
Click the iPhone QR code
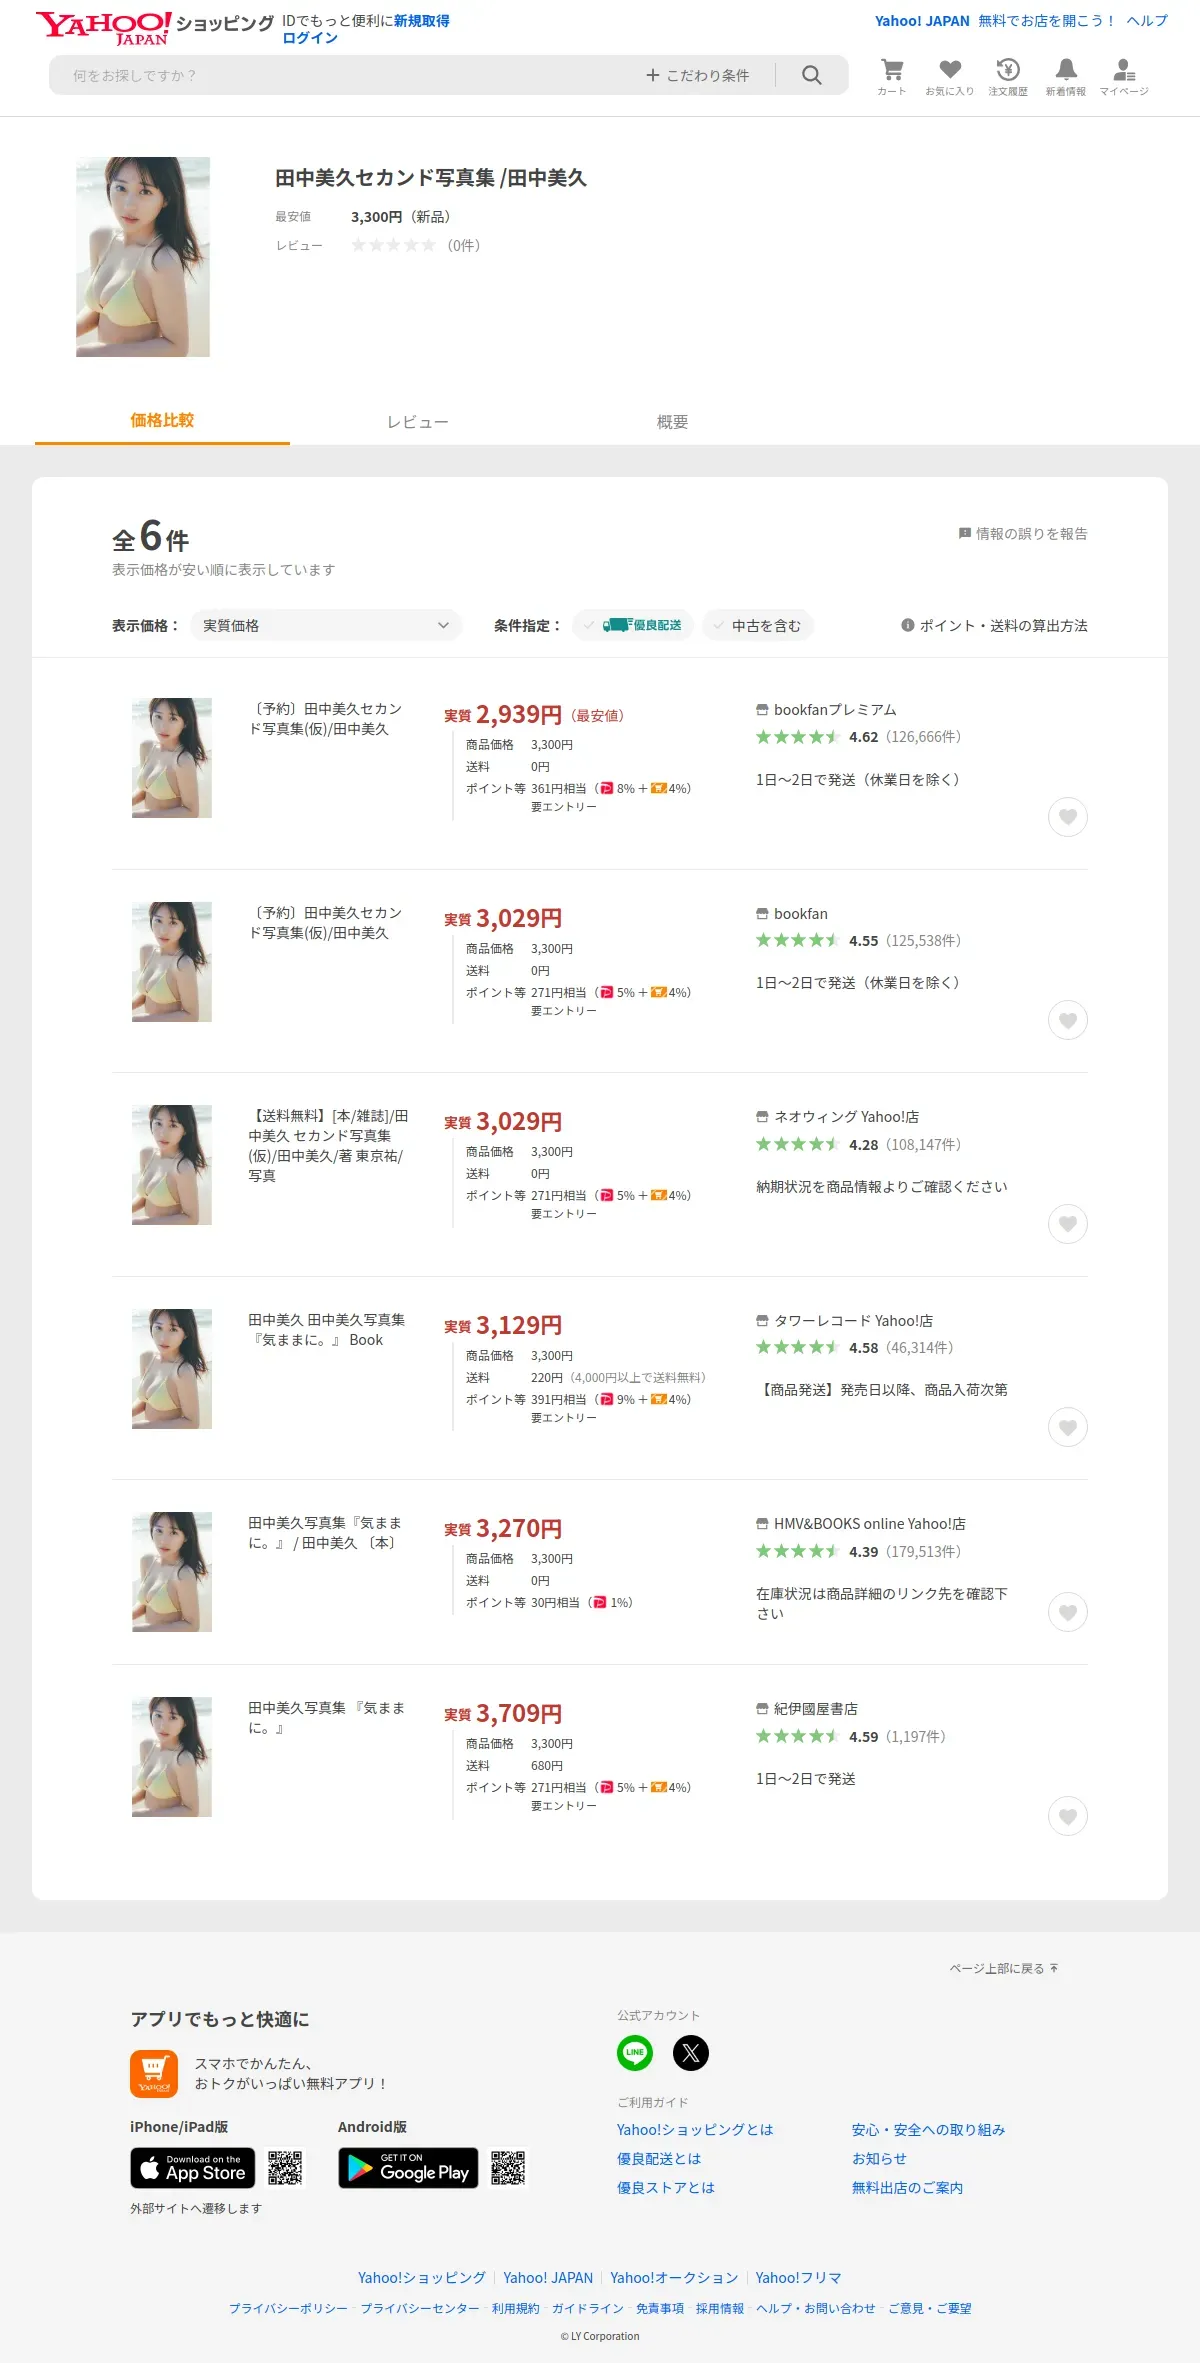[x=285, y=2168]
